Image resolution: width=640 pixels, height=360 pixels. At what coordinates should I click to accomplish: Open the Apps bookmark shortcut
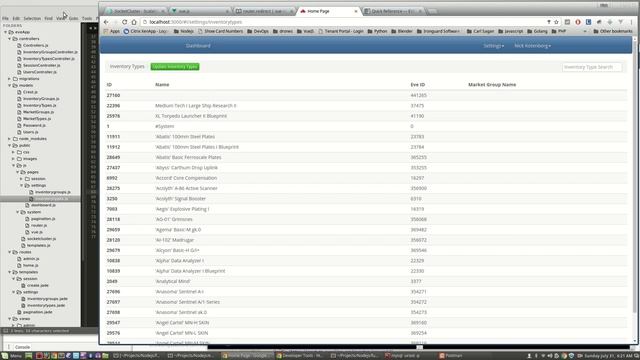point(112,31)
